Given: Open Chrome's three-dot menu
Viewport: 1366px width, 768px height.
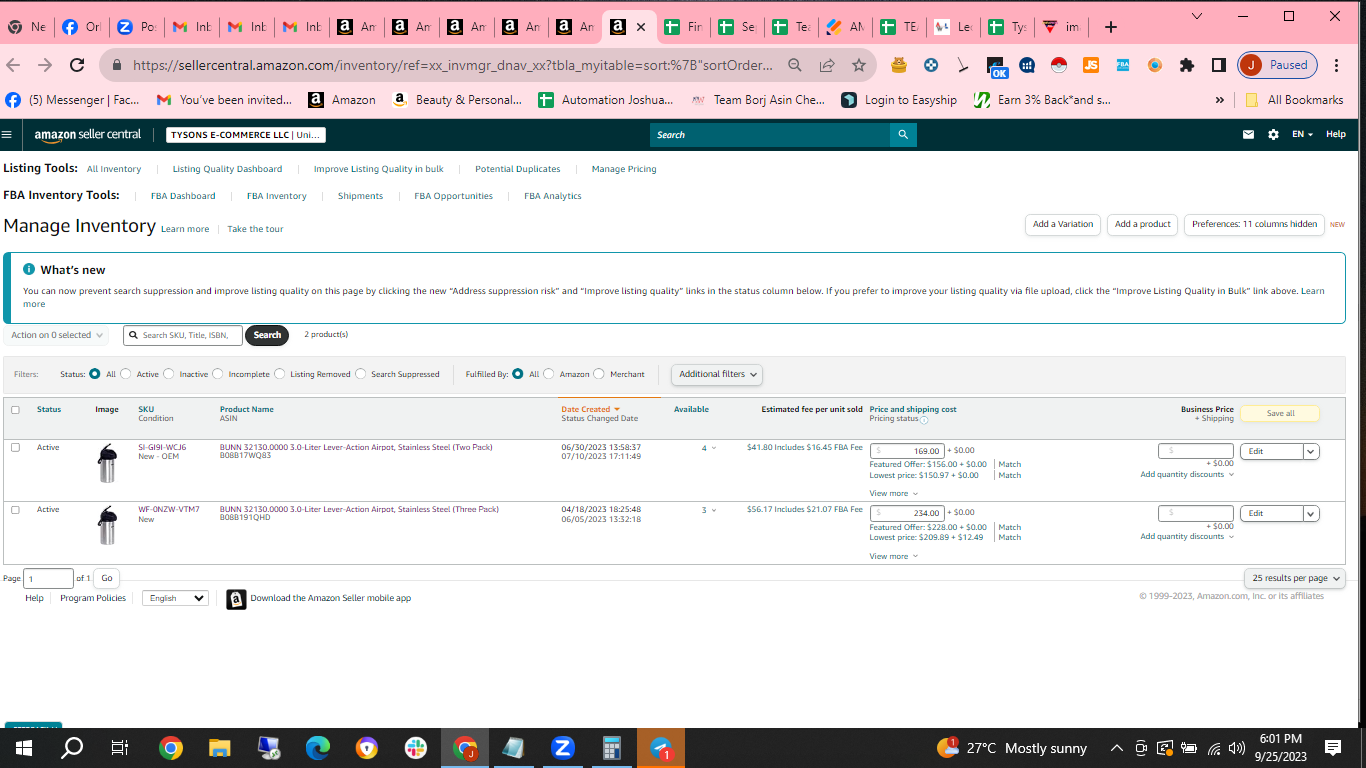Looking at the screenshot, I should click(x=1337, y=65).
